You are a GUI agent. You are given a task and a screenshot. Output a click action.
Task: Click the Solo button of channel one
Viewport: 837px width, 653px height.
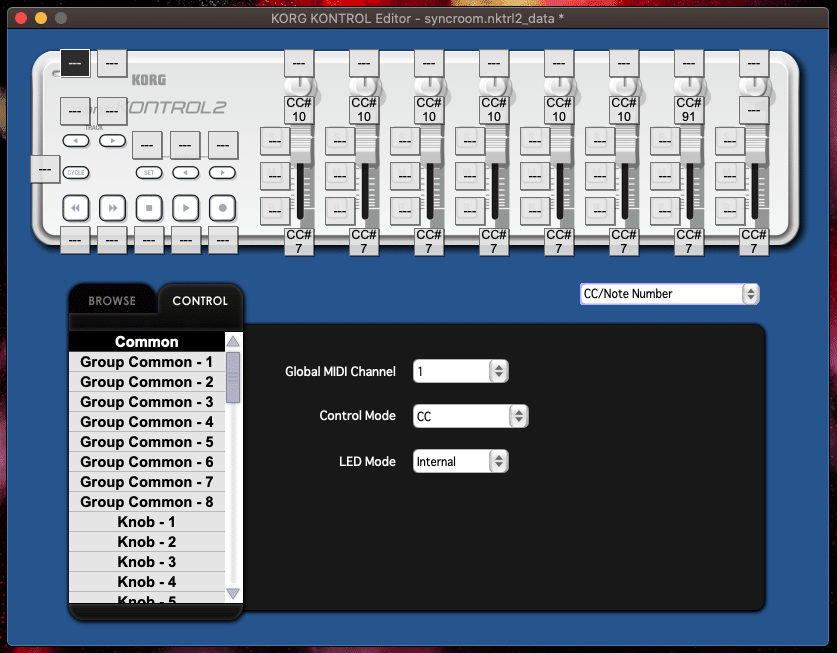(275, 141)
